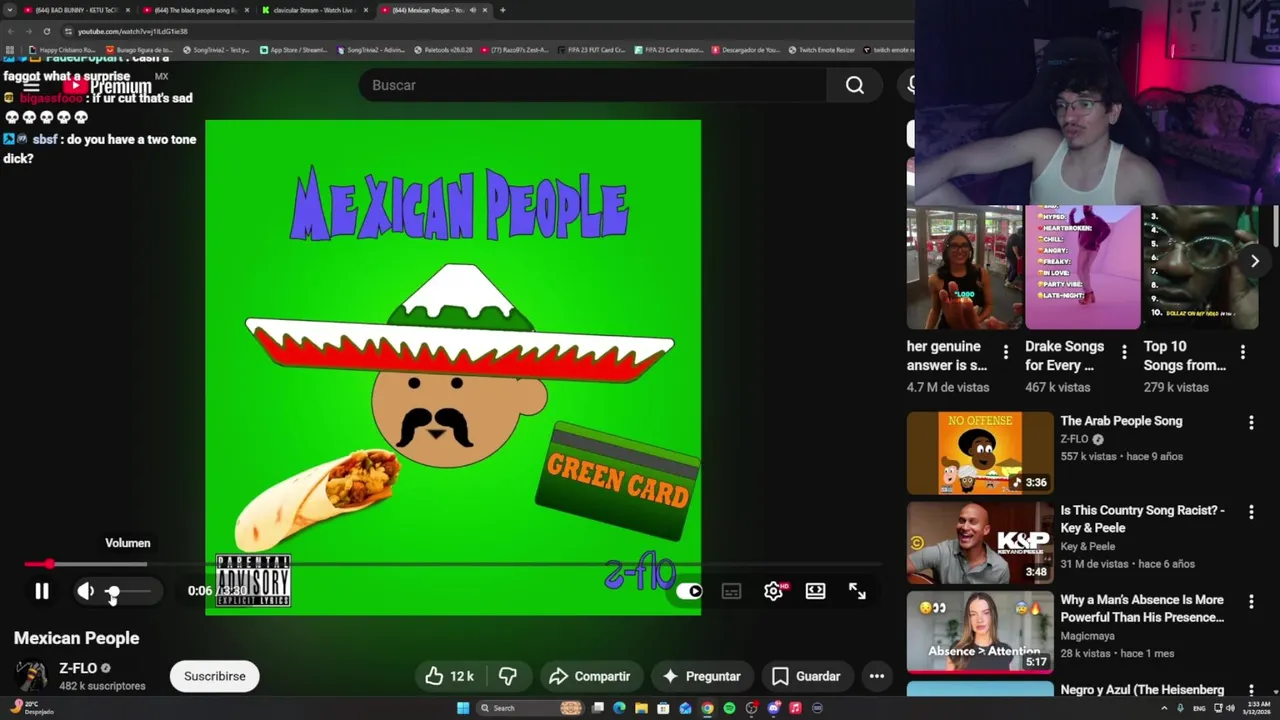Open 'Why a Man's Absence' video title
Viewport: 1280px width, 720px height.
(1142, 608)
